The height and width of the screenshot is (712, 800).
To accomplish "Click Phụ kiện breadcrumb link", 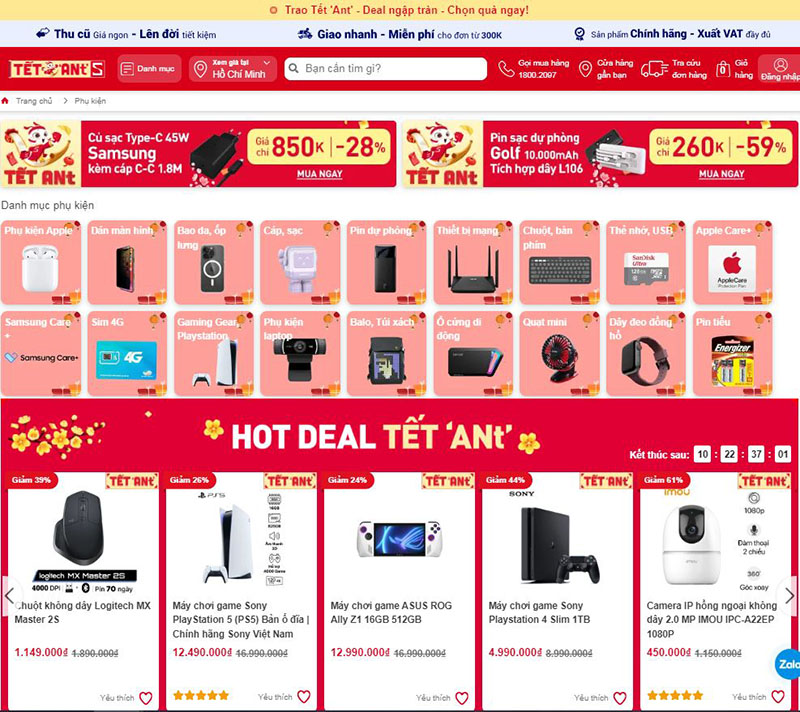I will 90,101.
